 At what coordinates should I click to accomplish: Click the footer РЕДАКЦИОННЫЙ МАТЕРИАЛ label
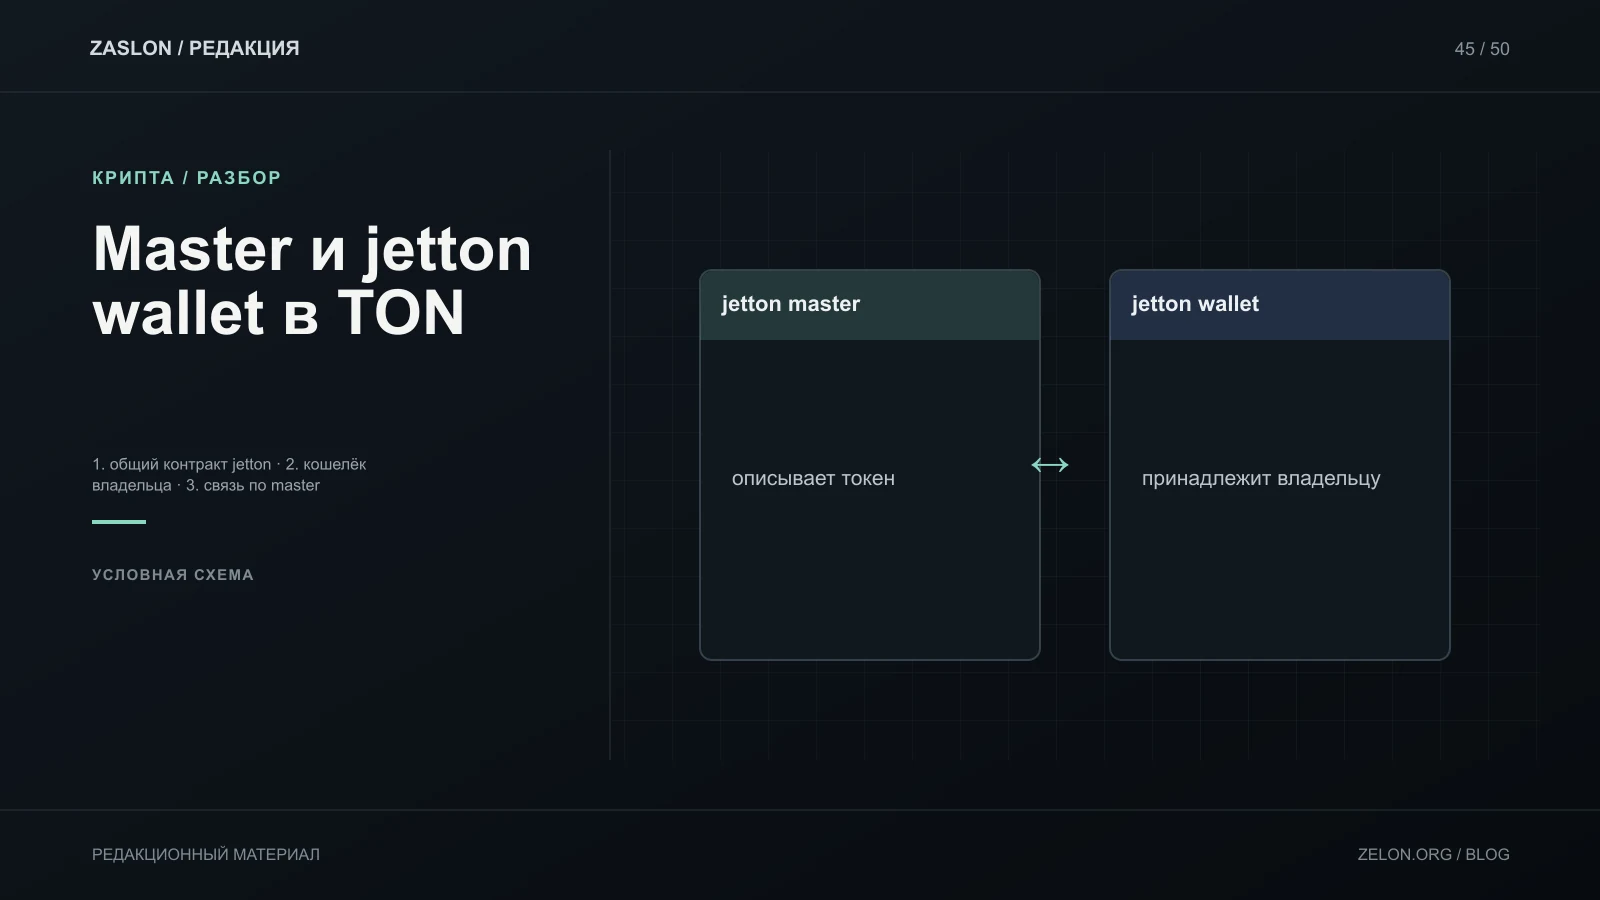pyautogui.click(x=206, y=855)
